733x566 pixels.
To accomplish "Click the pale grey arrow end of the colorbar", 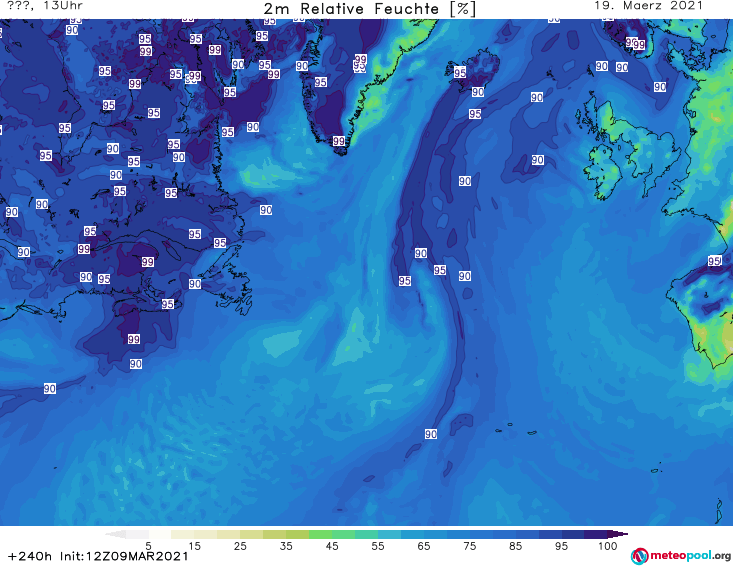I will 116,534.
